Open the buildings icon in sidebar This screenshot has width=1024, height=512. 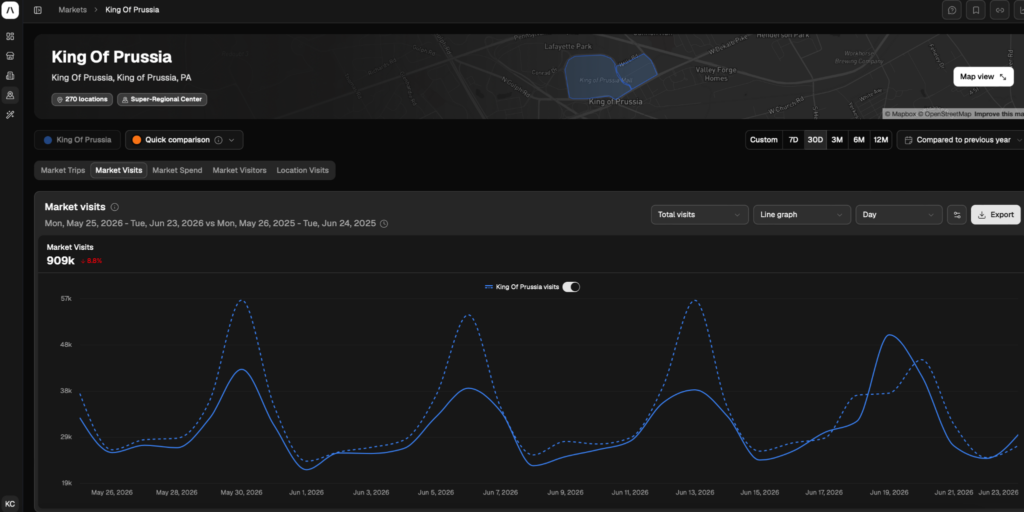(x=10, y=76)
